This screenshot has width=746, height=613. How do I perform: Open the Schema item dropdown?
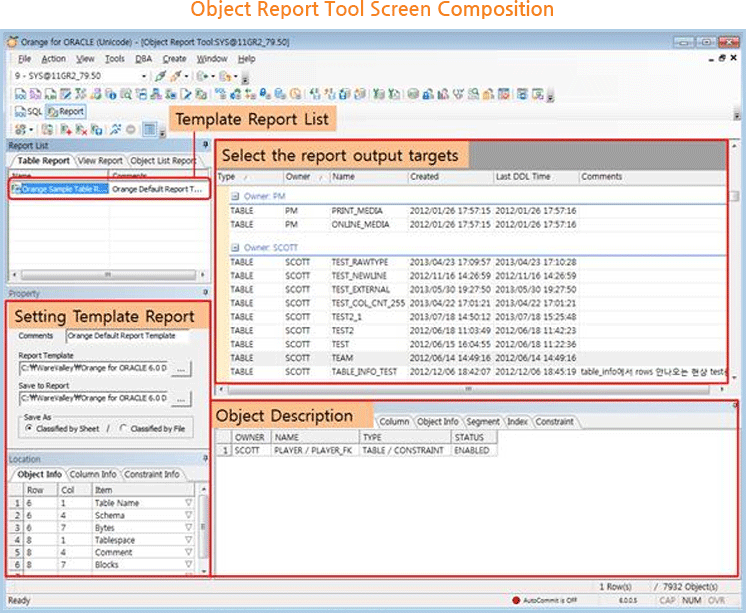[x=188, y=515]
